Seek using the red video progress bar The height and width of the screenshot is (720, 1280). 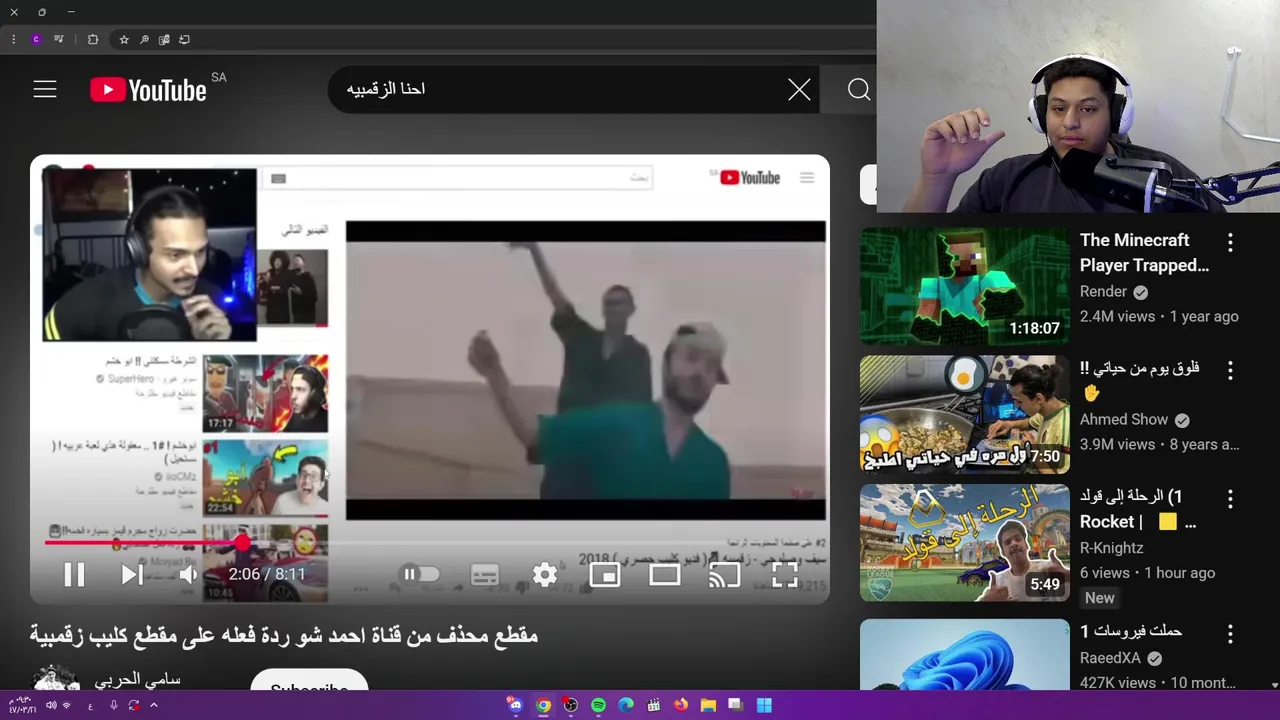tap(430, 542)
